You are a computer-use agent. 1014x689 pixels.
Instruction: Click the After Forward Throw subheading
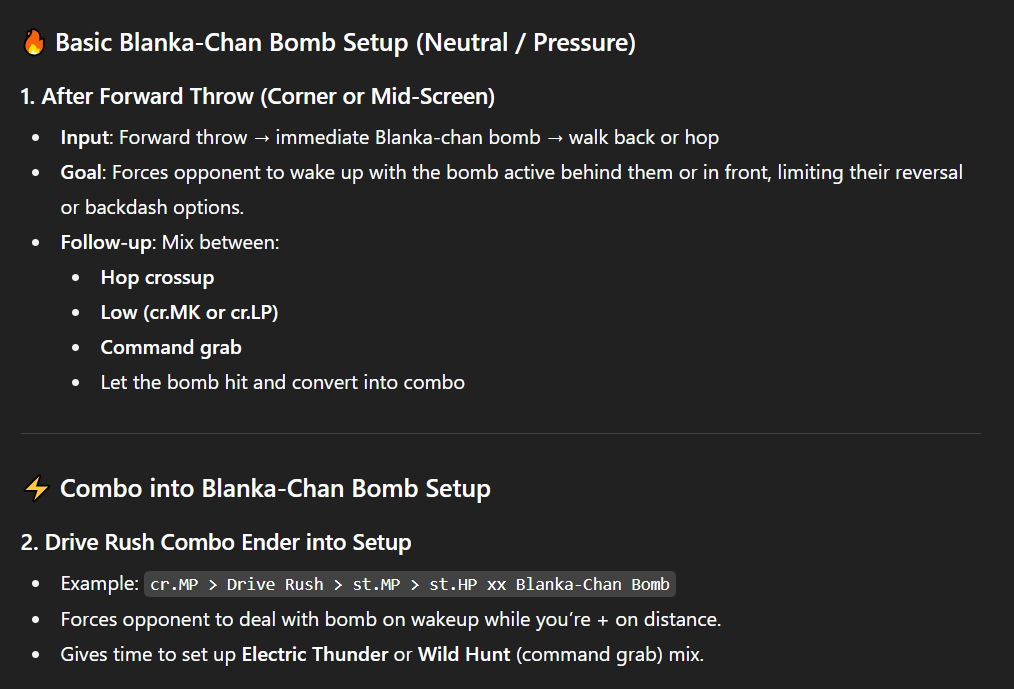coord(257,96)
